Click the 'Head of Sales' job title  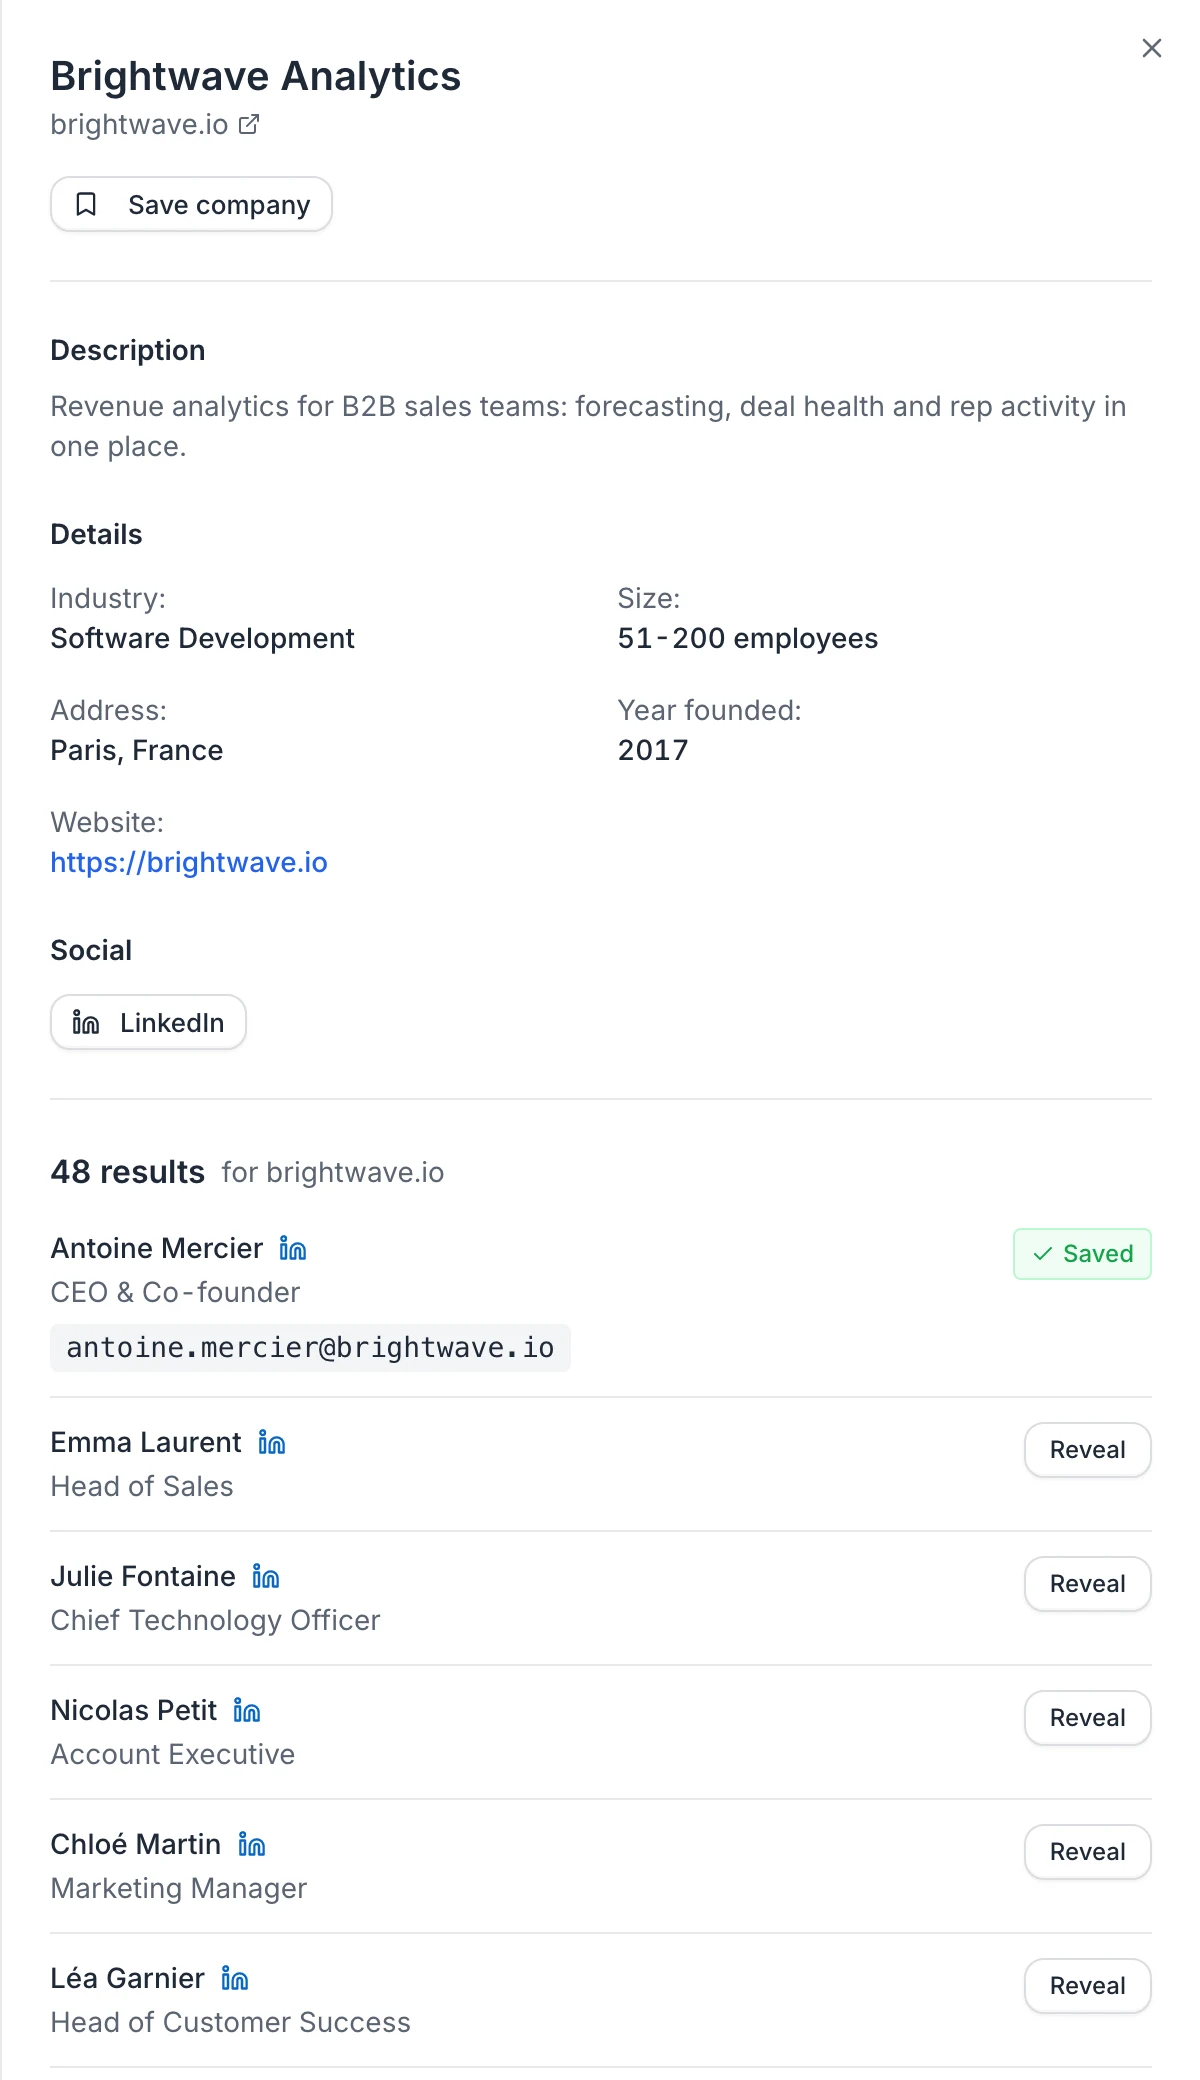(x=142, y=1486)
